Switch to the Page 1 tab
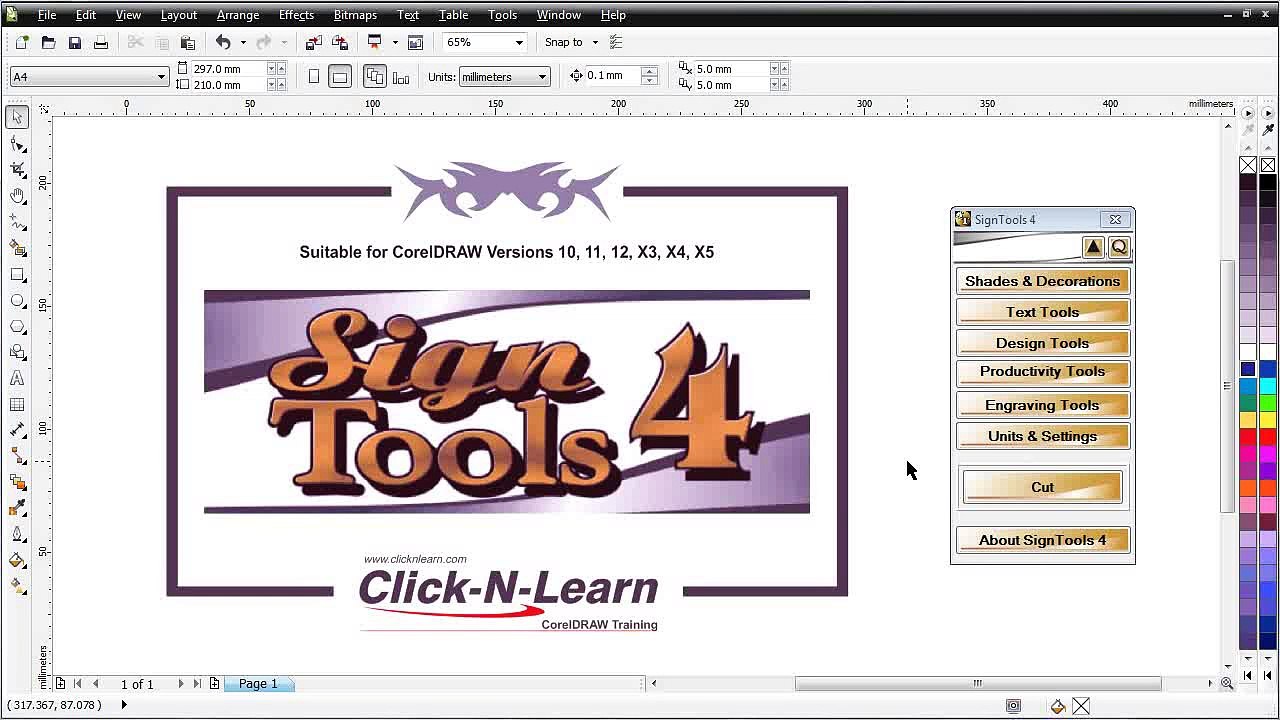The width and height of the screenshot is (1280, 720). [x=258, y=684]
